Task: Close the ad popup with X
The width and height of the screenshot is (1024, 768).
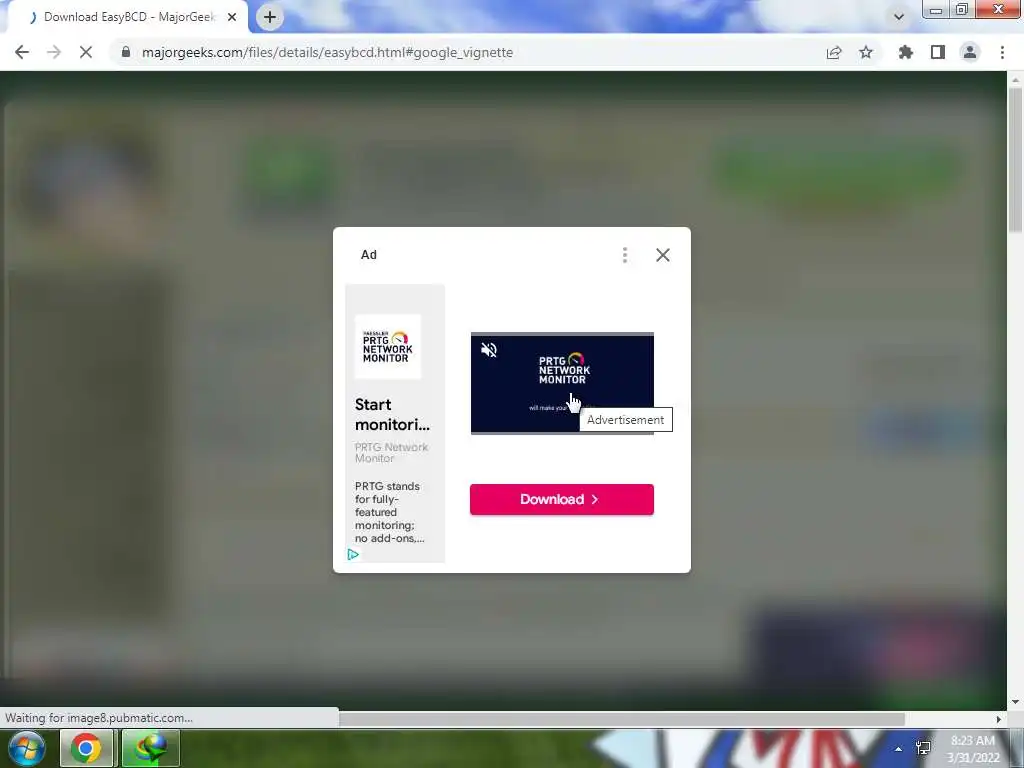Action: tap(662, 255)
